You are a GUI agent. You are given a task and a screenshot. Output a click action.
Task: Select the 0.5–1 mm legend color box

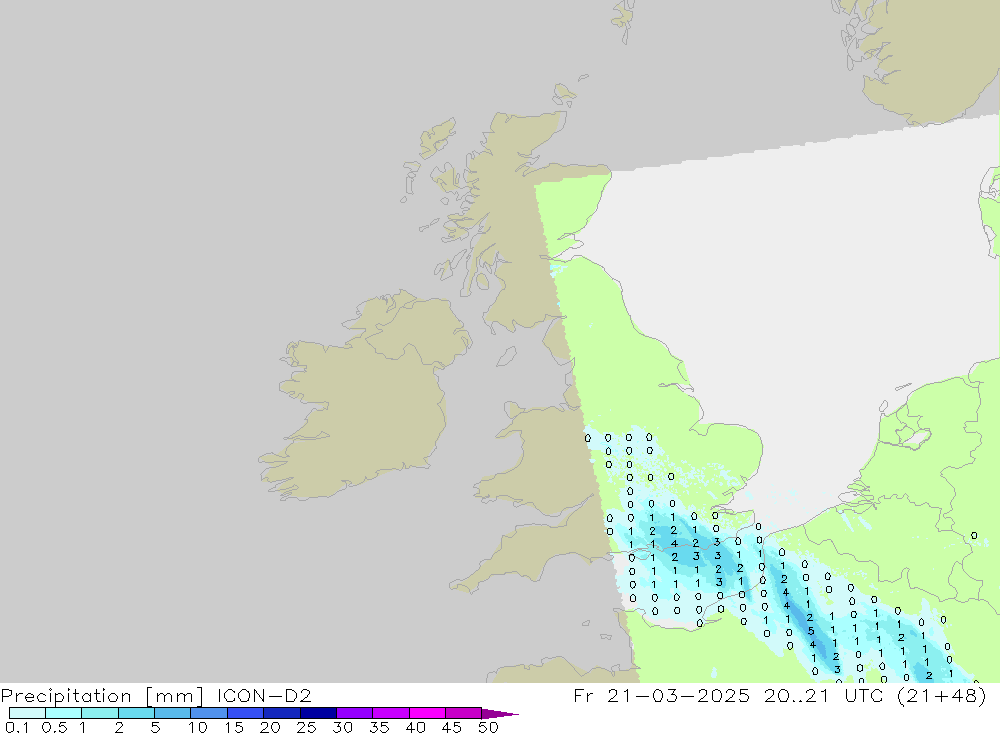point(63,713)
